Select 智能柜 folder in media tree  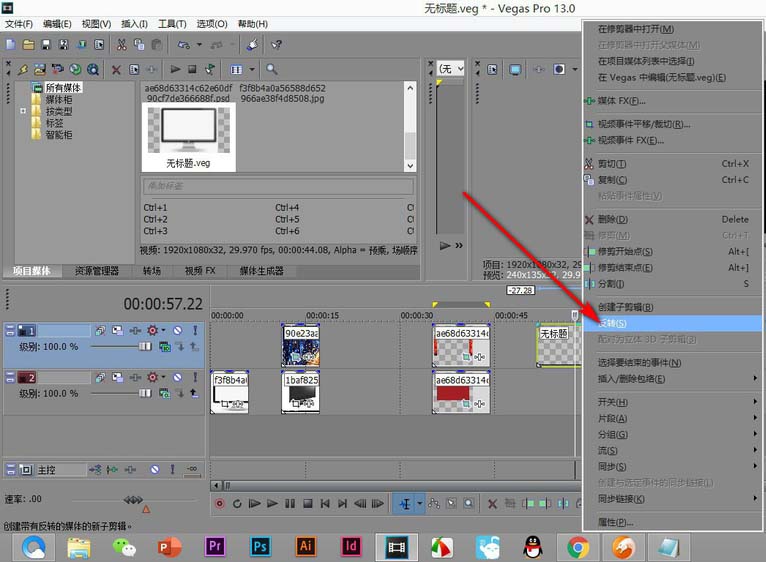coord(59,135)
